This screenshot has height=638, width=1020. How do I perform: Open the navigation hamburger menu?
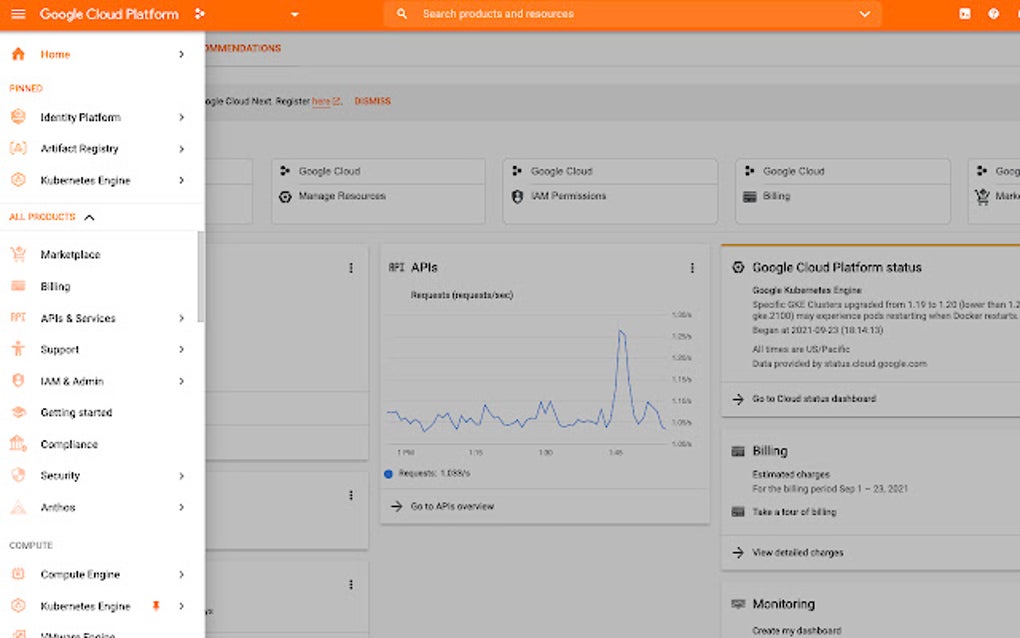17,14
